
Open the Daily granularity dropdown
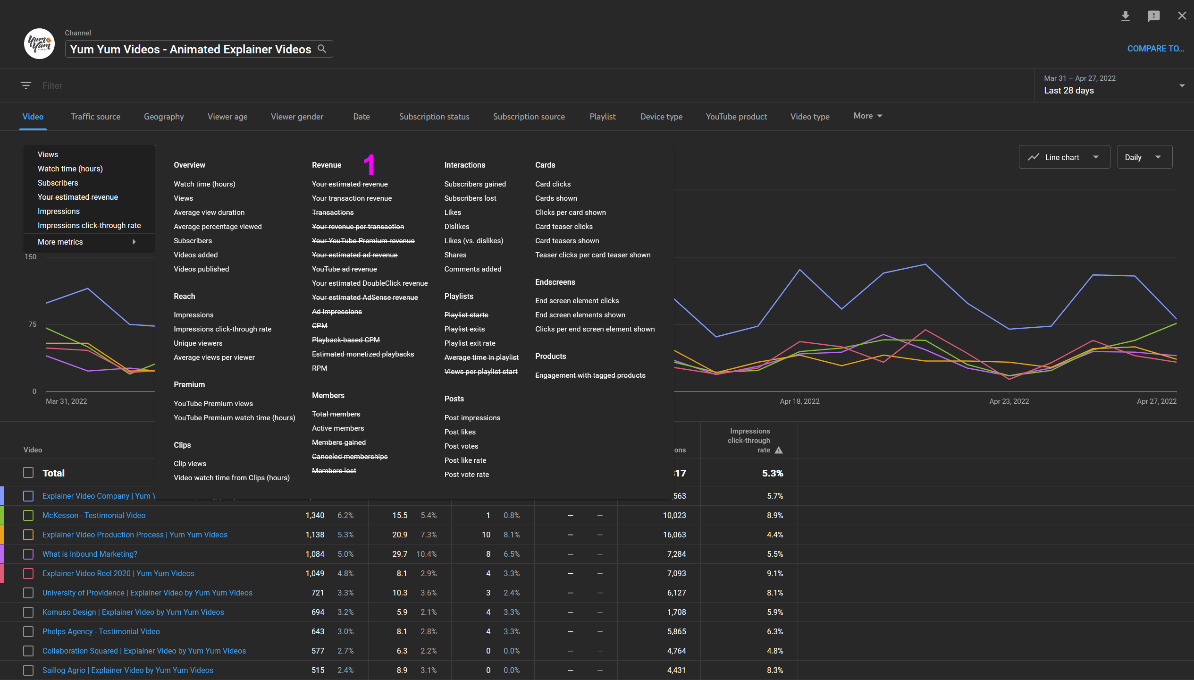(1144, 157)
